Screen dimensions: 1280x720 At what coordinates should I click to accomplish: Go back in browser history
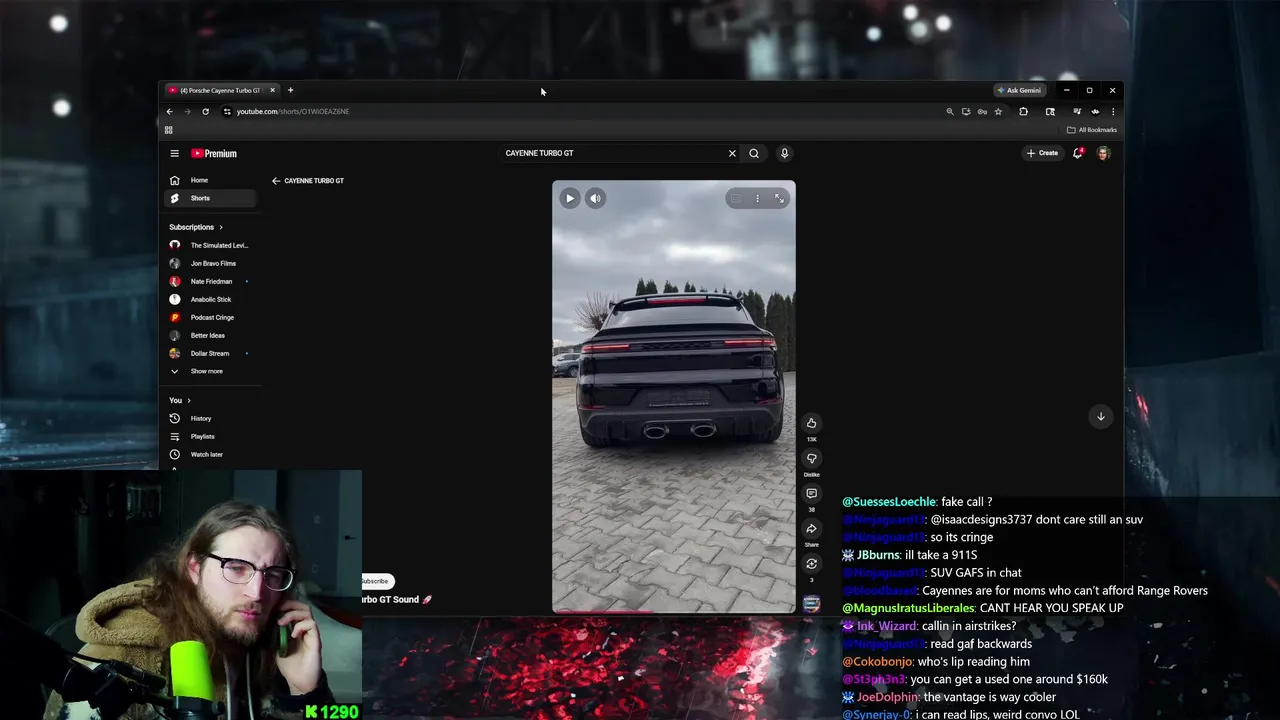click(169, 111)
